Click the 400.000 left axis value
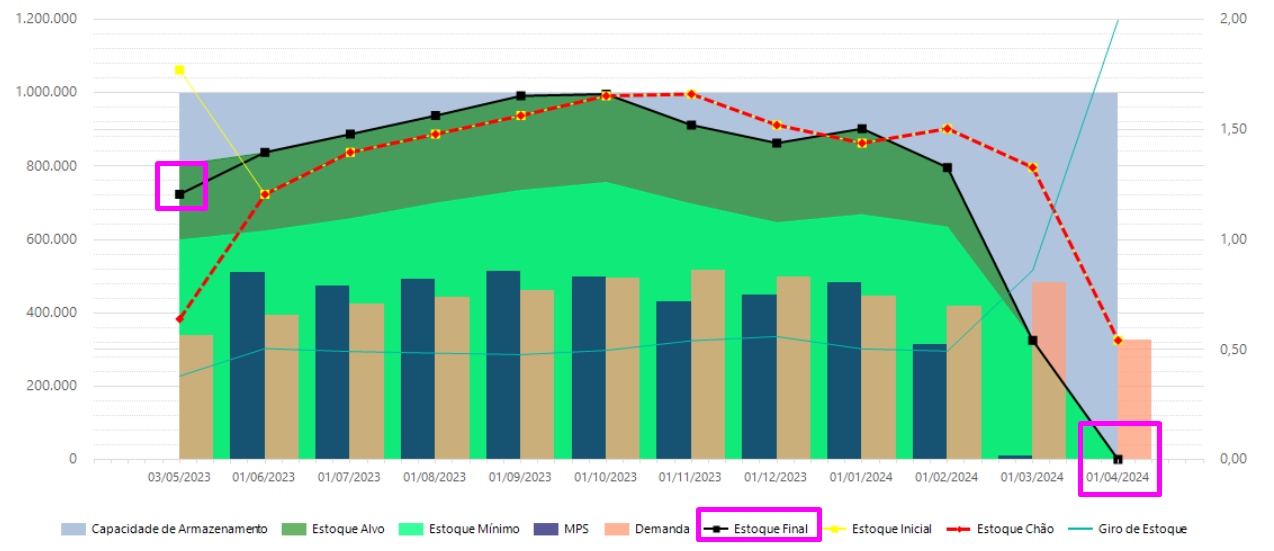Image resolution: width=1274 pixels, height=551 pixels. point(53,313)
